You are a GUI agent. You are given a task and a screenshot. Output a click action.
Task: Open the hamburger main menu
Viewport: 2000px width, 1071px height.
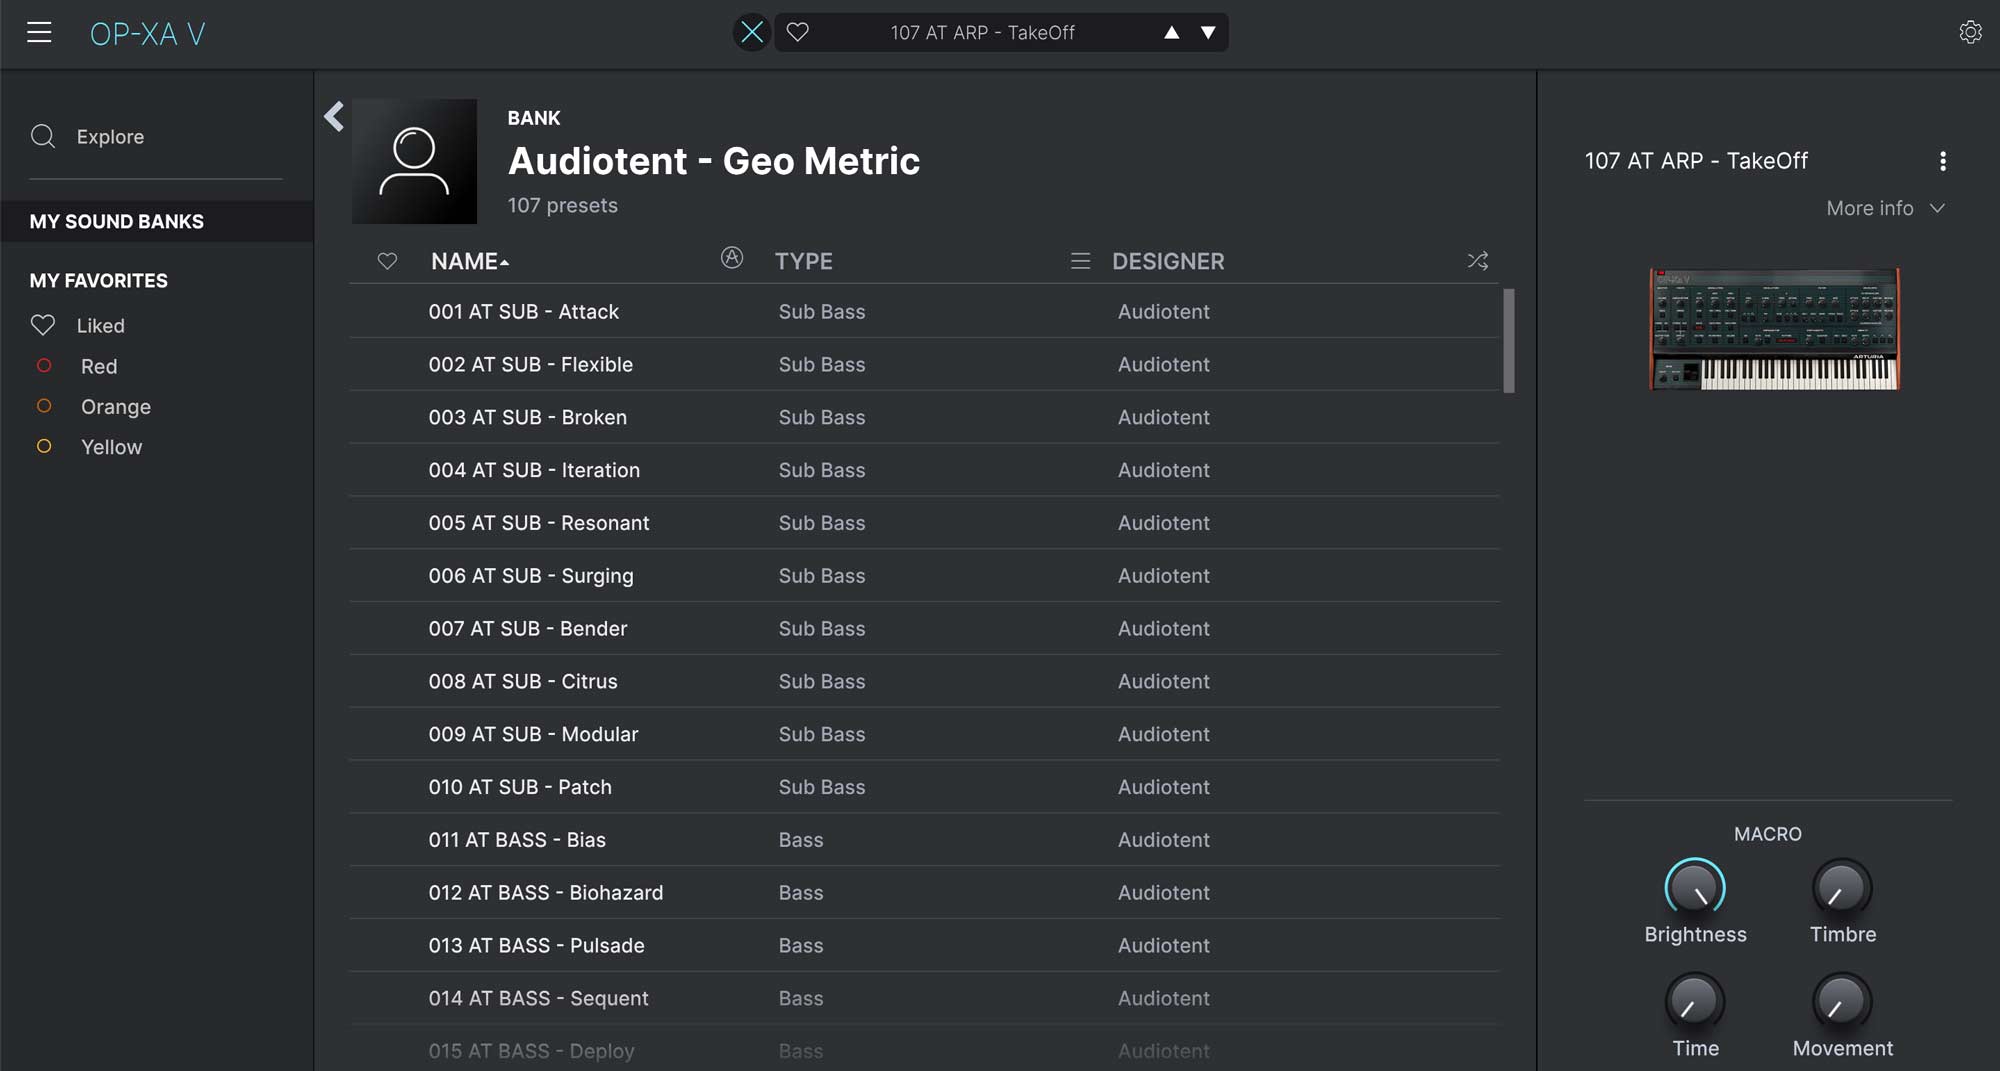tap(39, 33)
